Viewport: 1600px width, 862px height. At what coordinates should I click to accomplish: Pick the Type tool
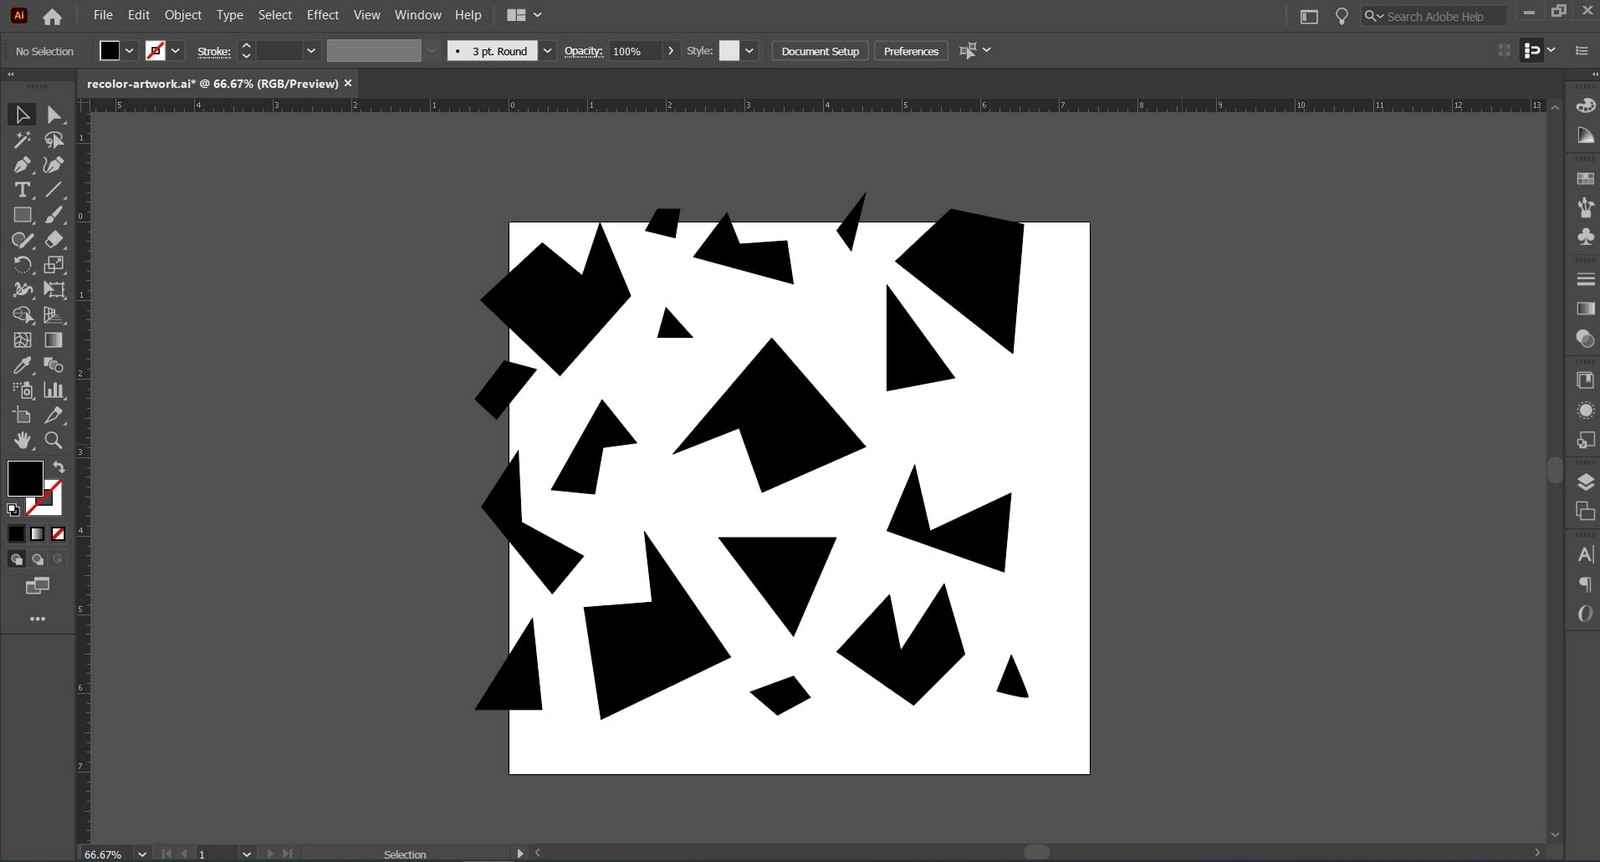[22, 190]
